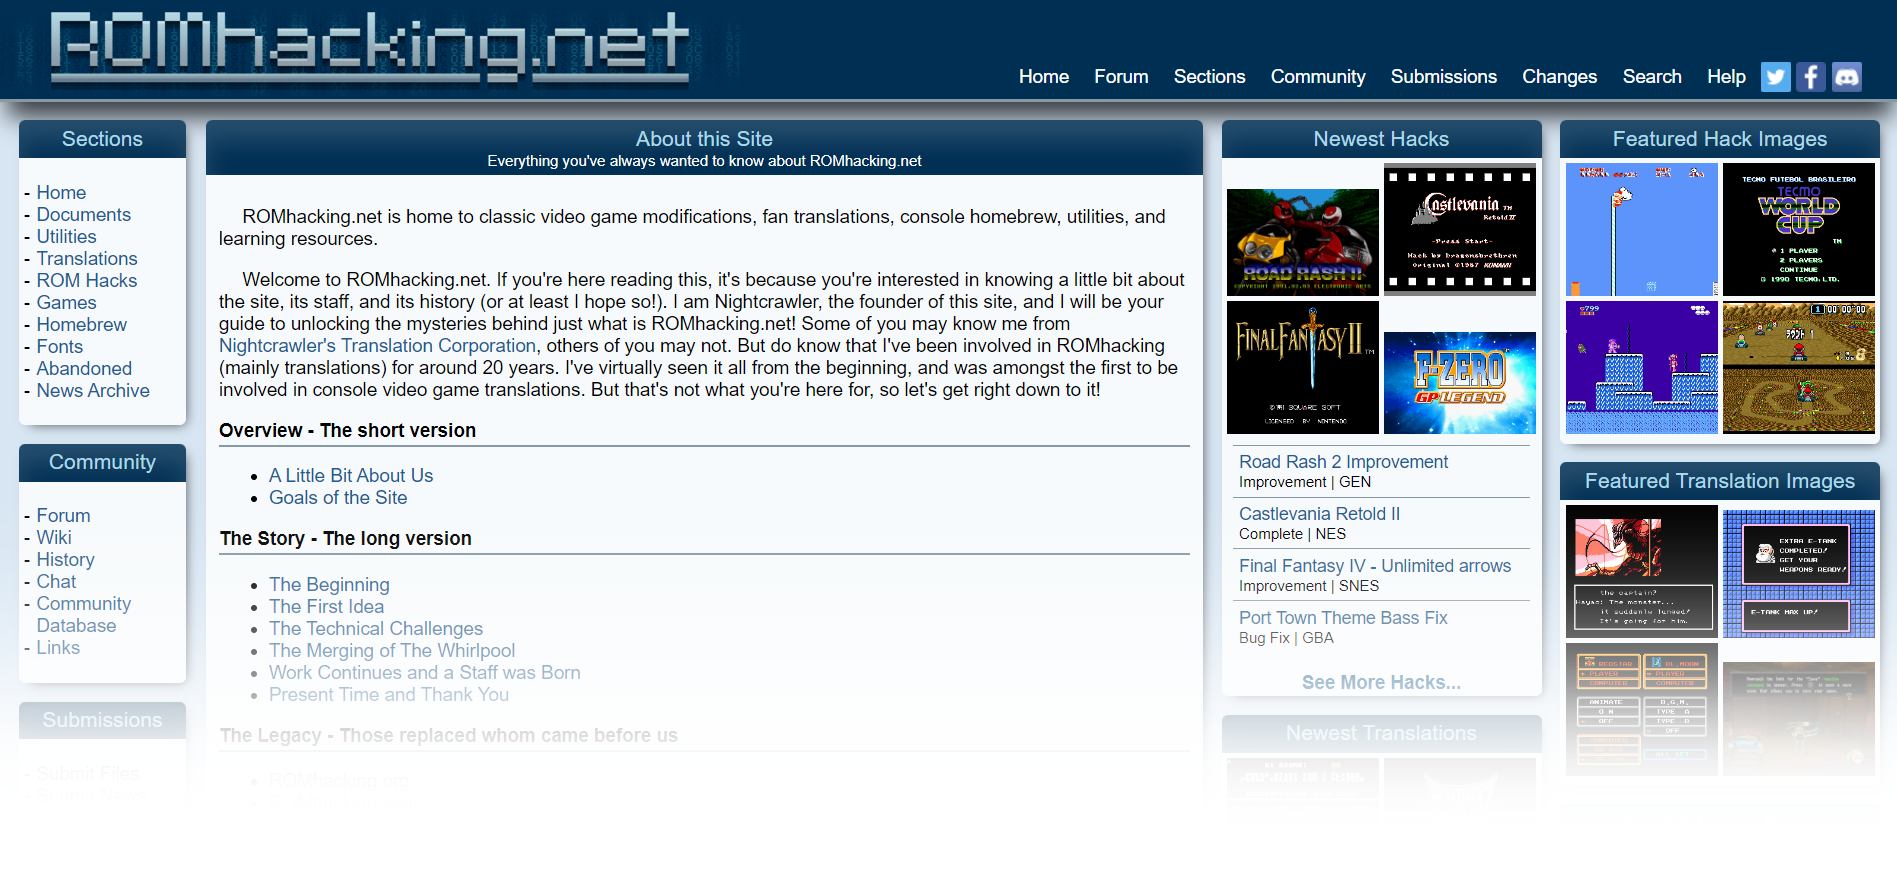Viewport: 1897px width, 885px height.
Task: Open Port Town Theme Bass Fix entry
Action: pos(1342,618)
